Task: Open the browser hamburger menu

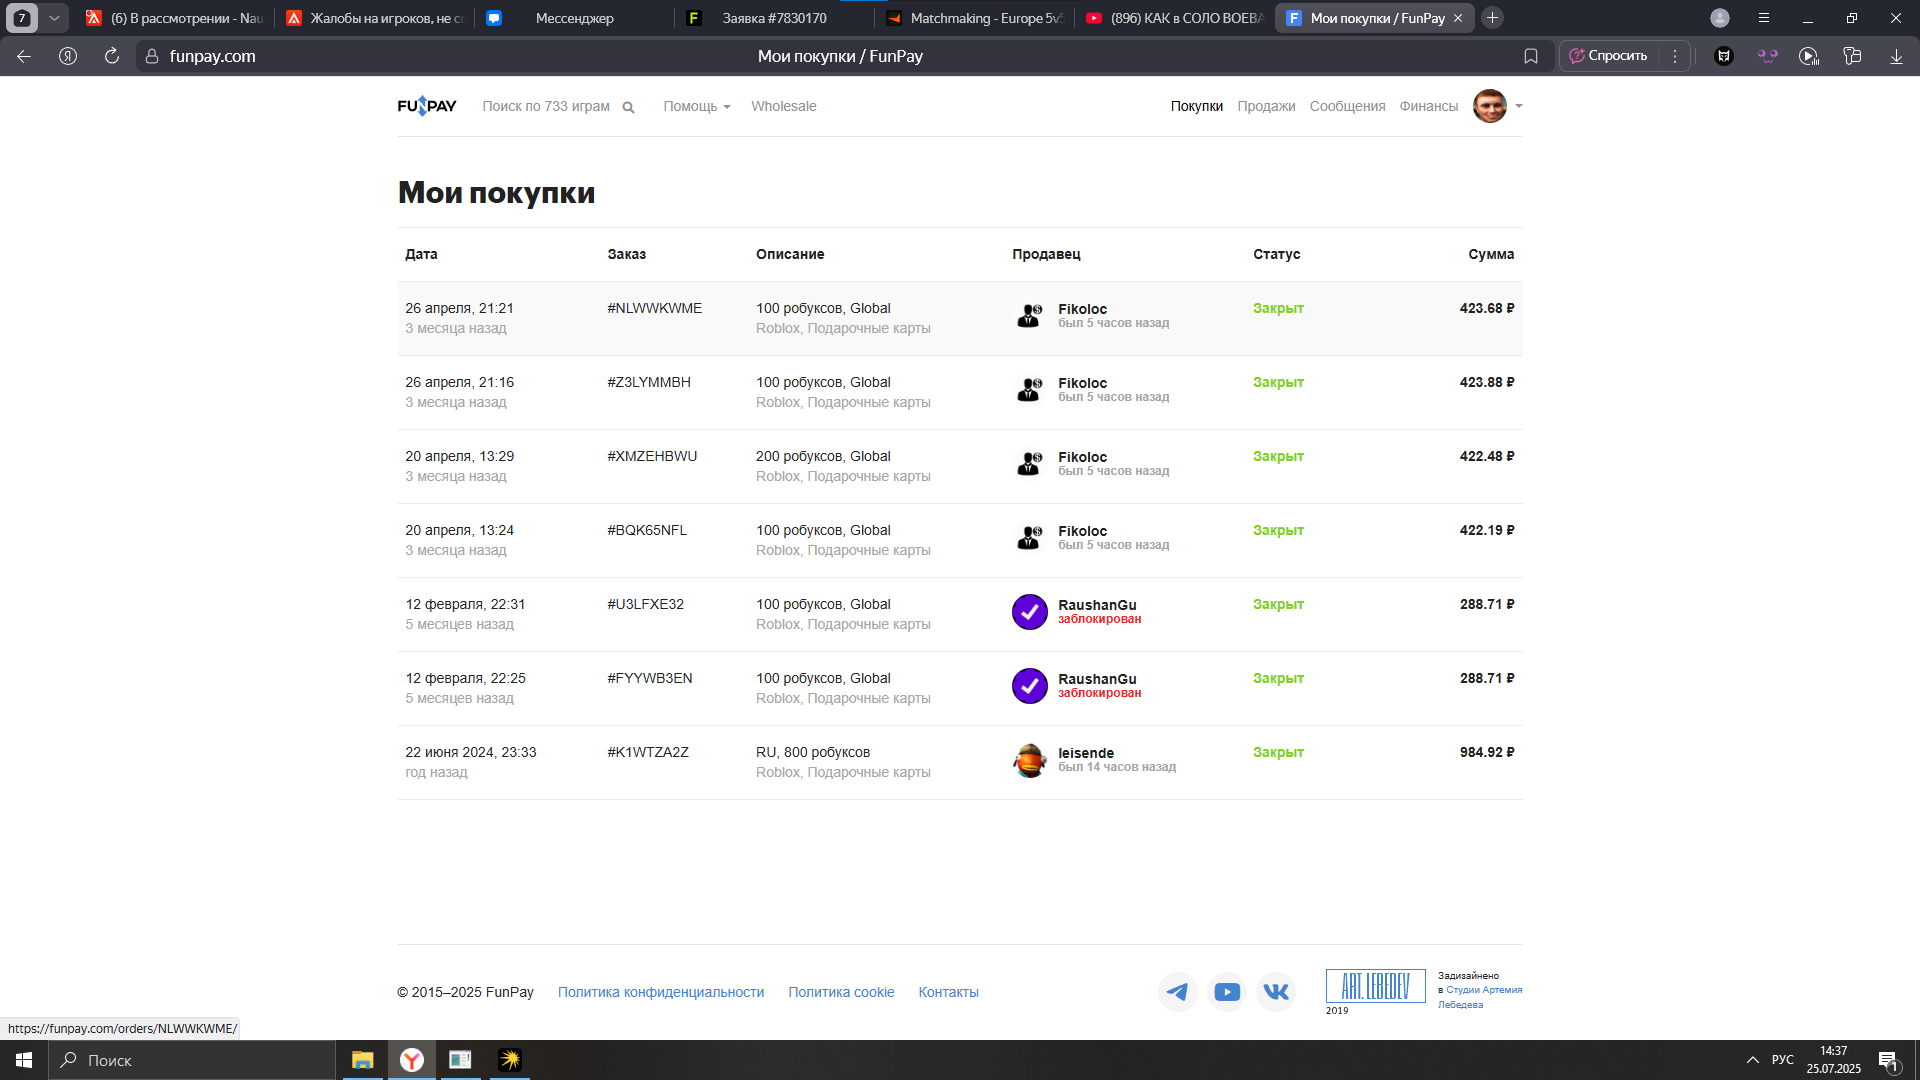Action: (1764, 18)
